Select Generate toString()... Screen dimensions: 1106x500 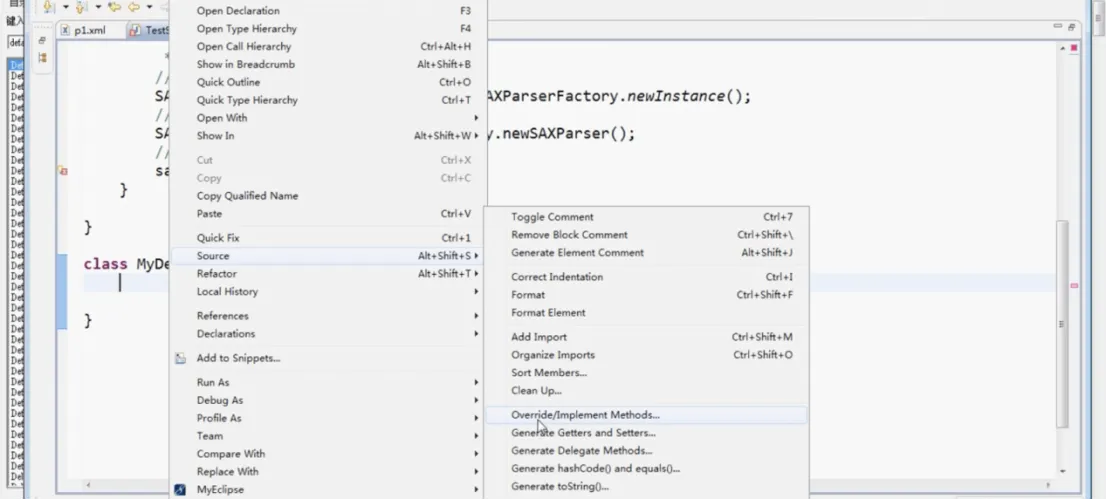tap(646, 487)
